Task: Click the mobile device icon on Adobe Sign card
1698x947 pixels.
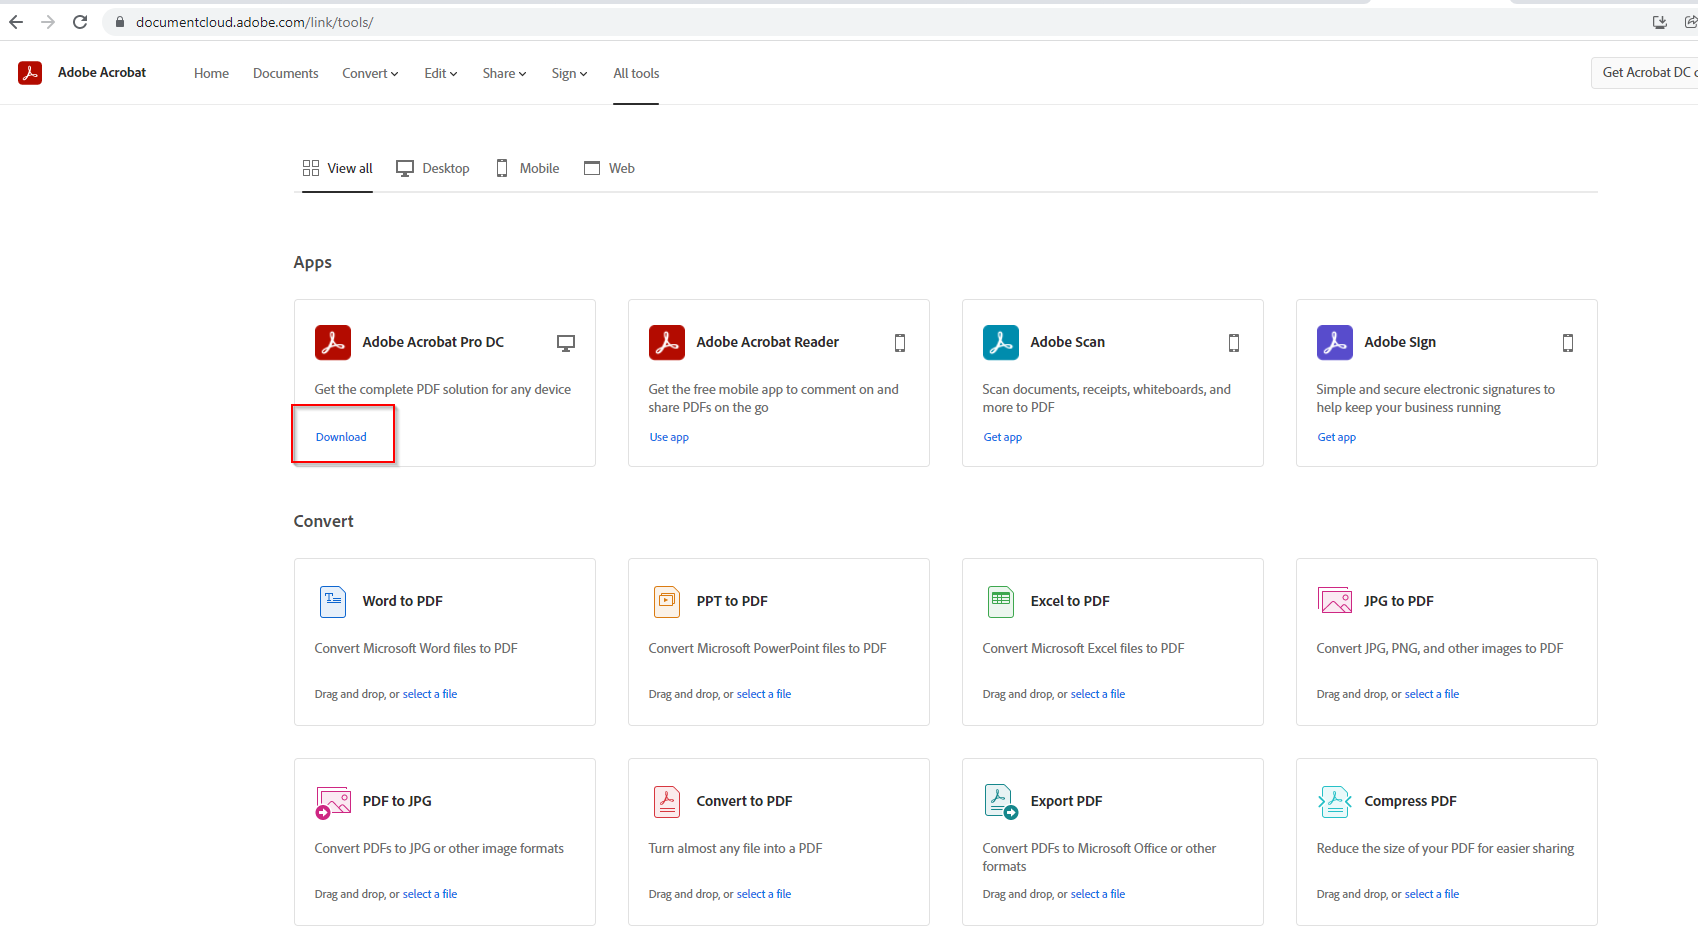Action: (1568, 343)
